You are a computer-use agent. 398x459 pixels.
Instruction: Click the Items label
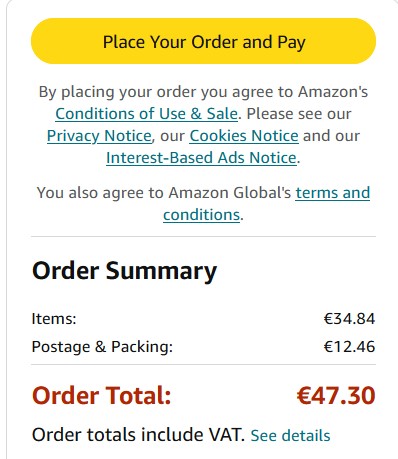click(54, 319)
